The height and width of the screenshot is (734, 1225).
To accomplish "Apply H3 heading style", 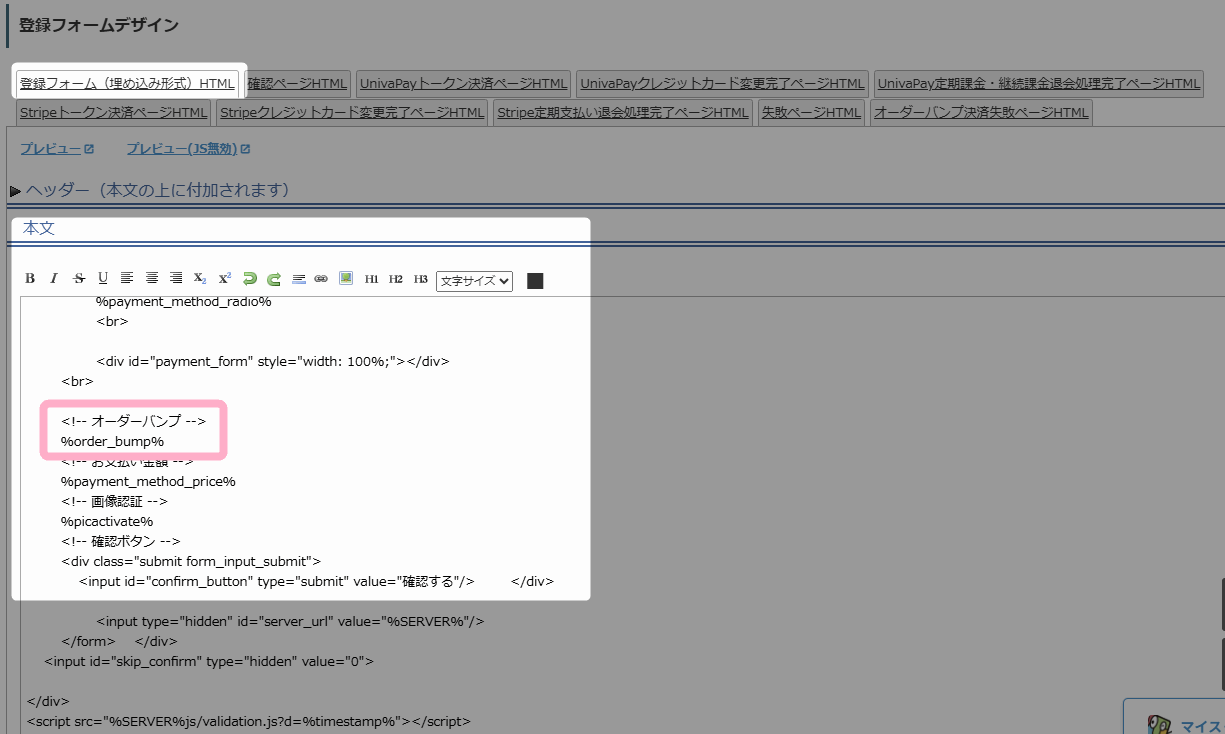I will tap(420, 279).
